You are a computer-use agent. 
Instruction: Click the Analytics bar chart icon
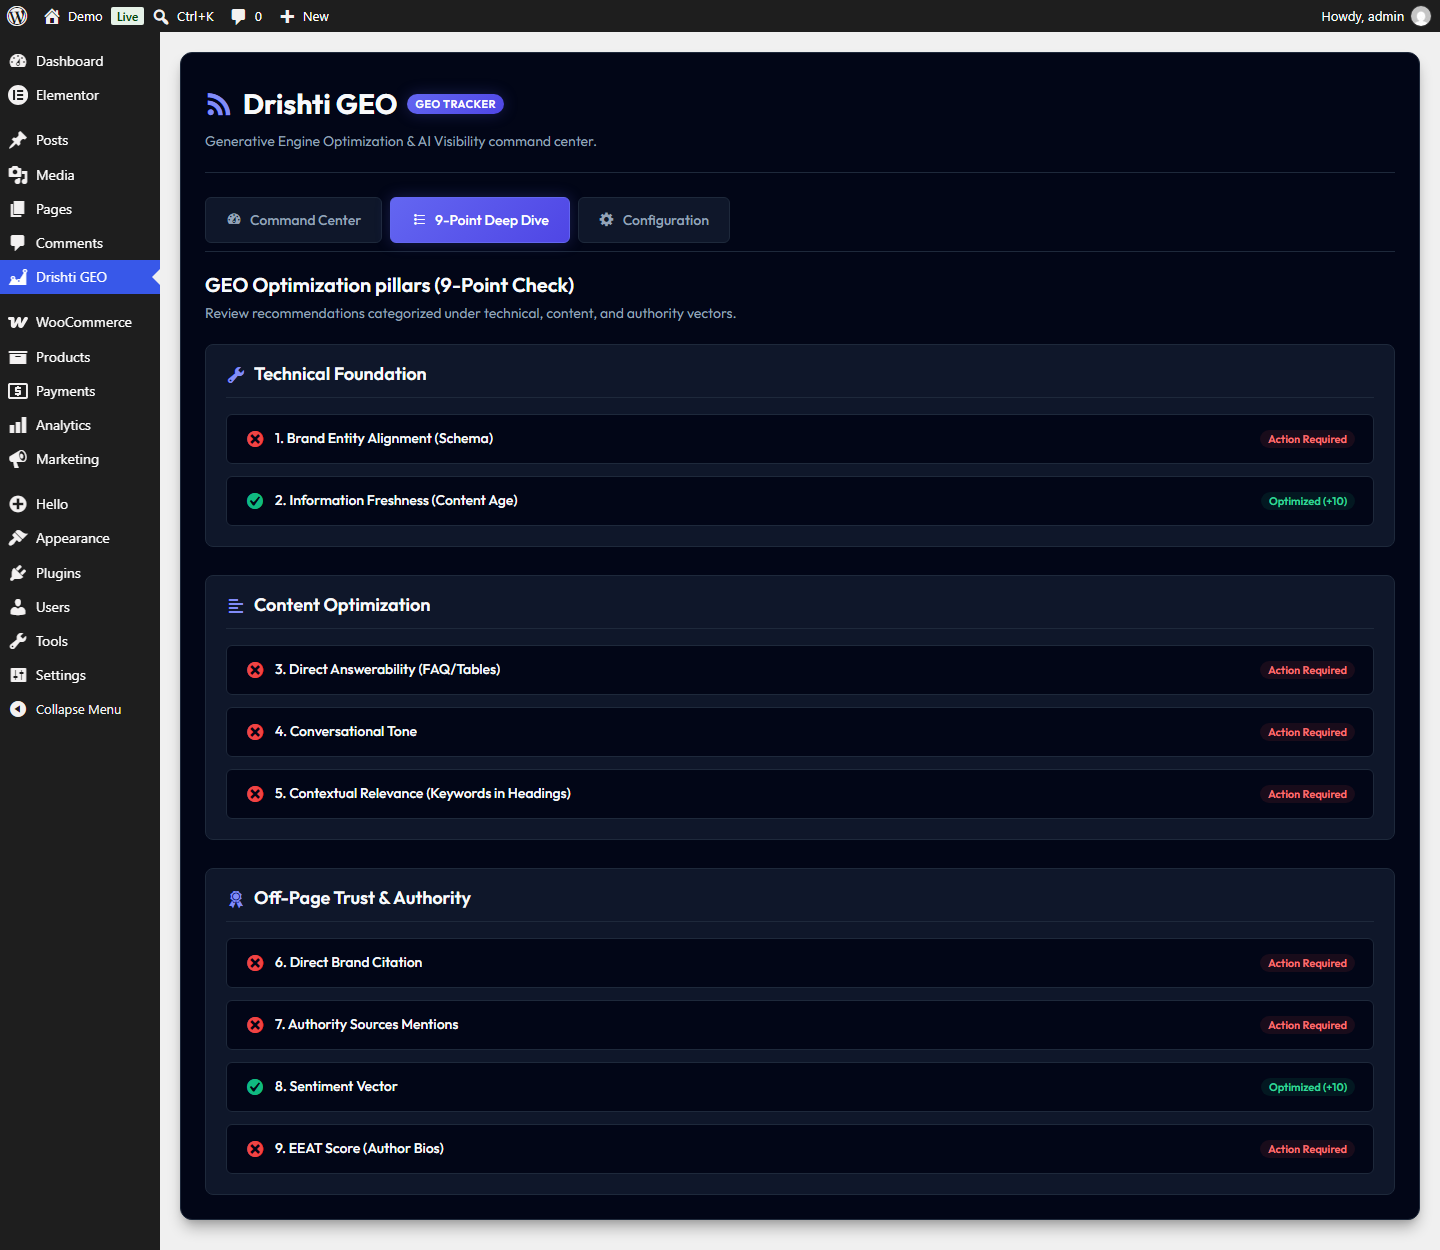[x=18, y=425]
